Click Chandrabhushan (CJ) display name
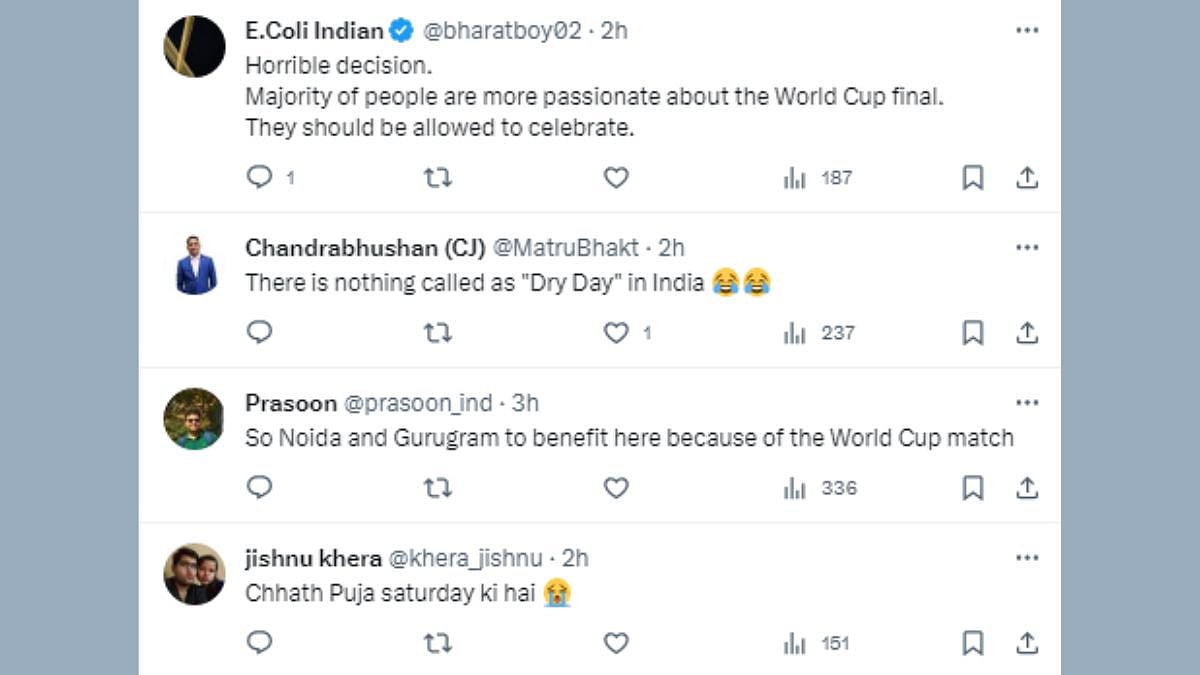The width and height of the screenshot is (1200, 675). [365, 248]
